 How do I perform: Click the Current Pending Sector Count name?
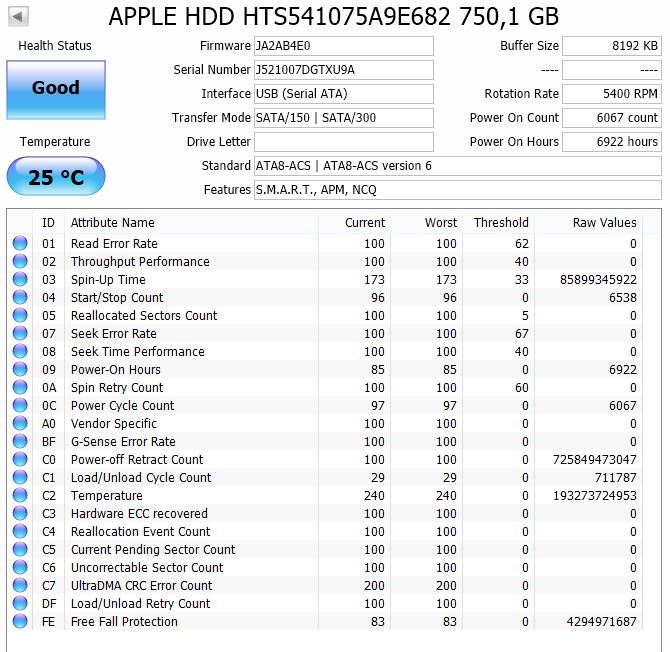point(153,549)
